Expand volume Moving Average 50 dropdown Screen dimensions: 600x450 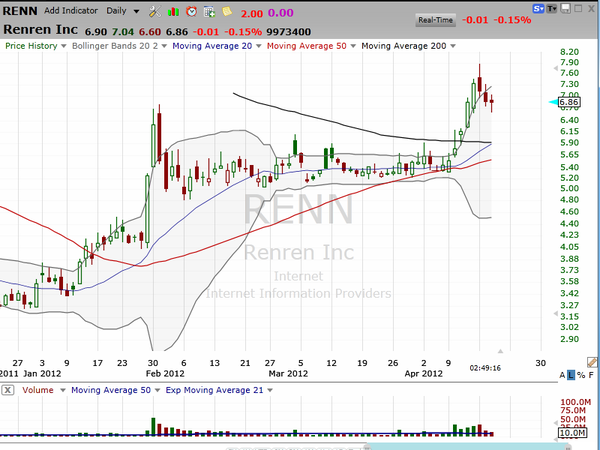(x=157, y=390)
